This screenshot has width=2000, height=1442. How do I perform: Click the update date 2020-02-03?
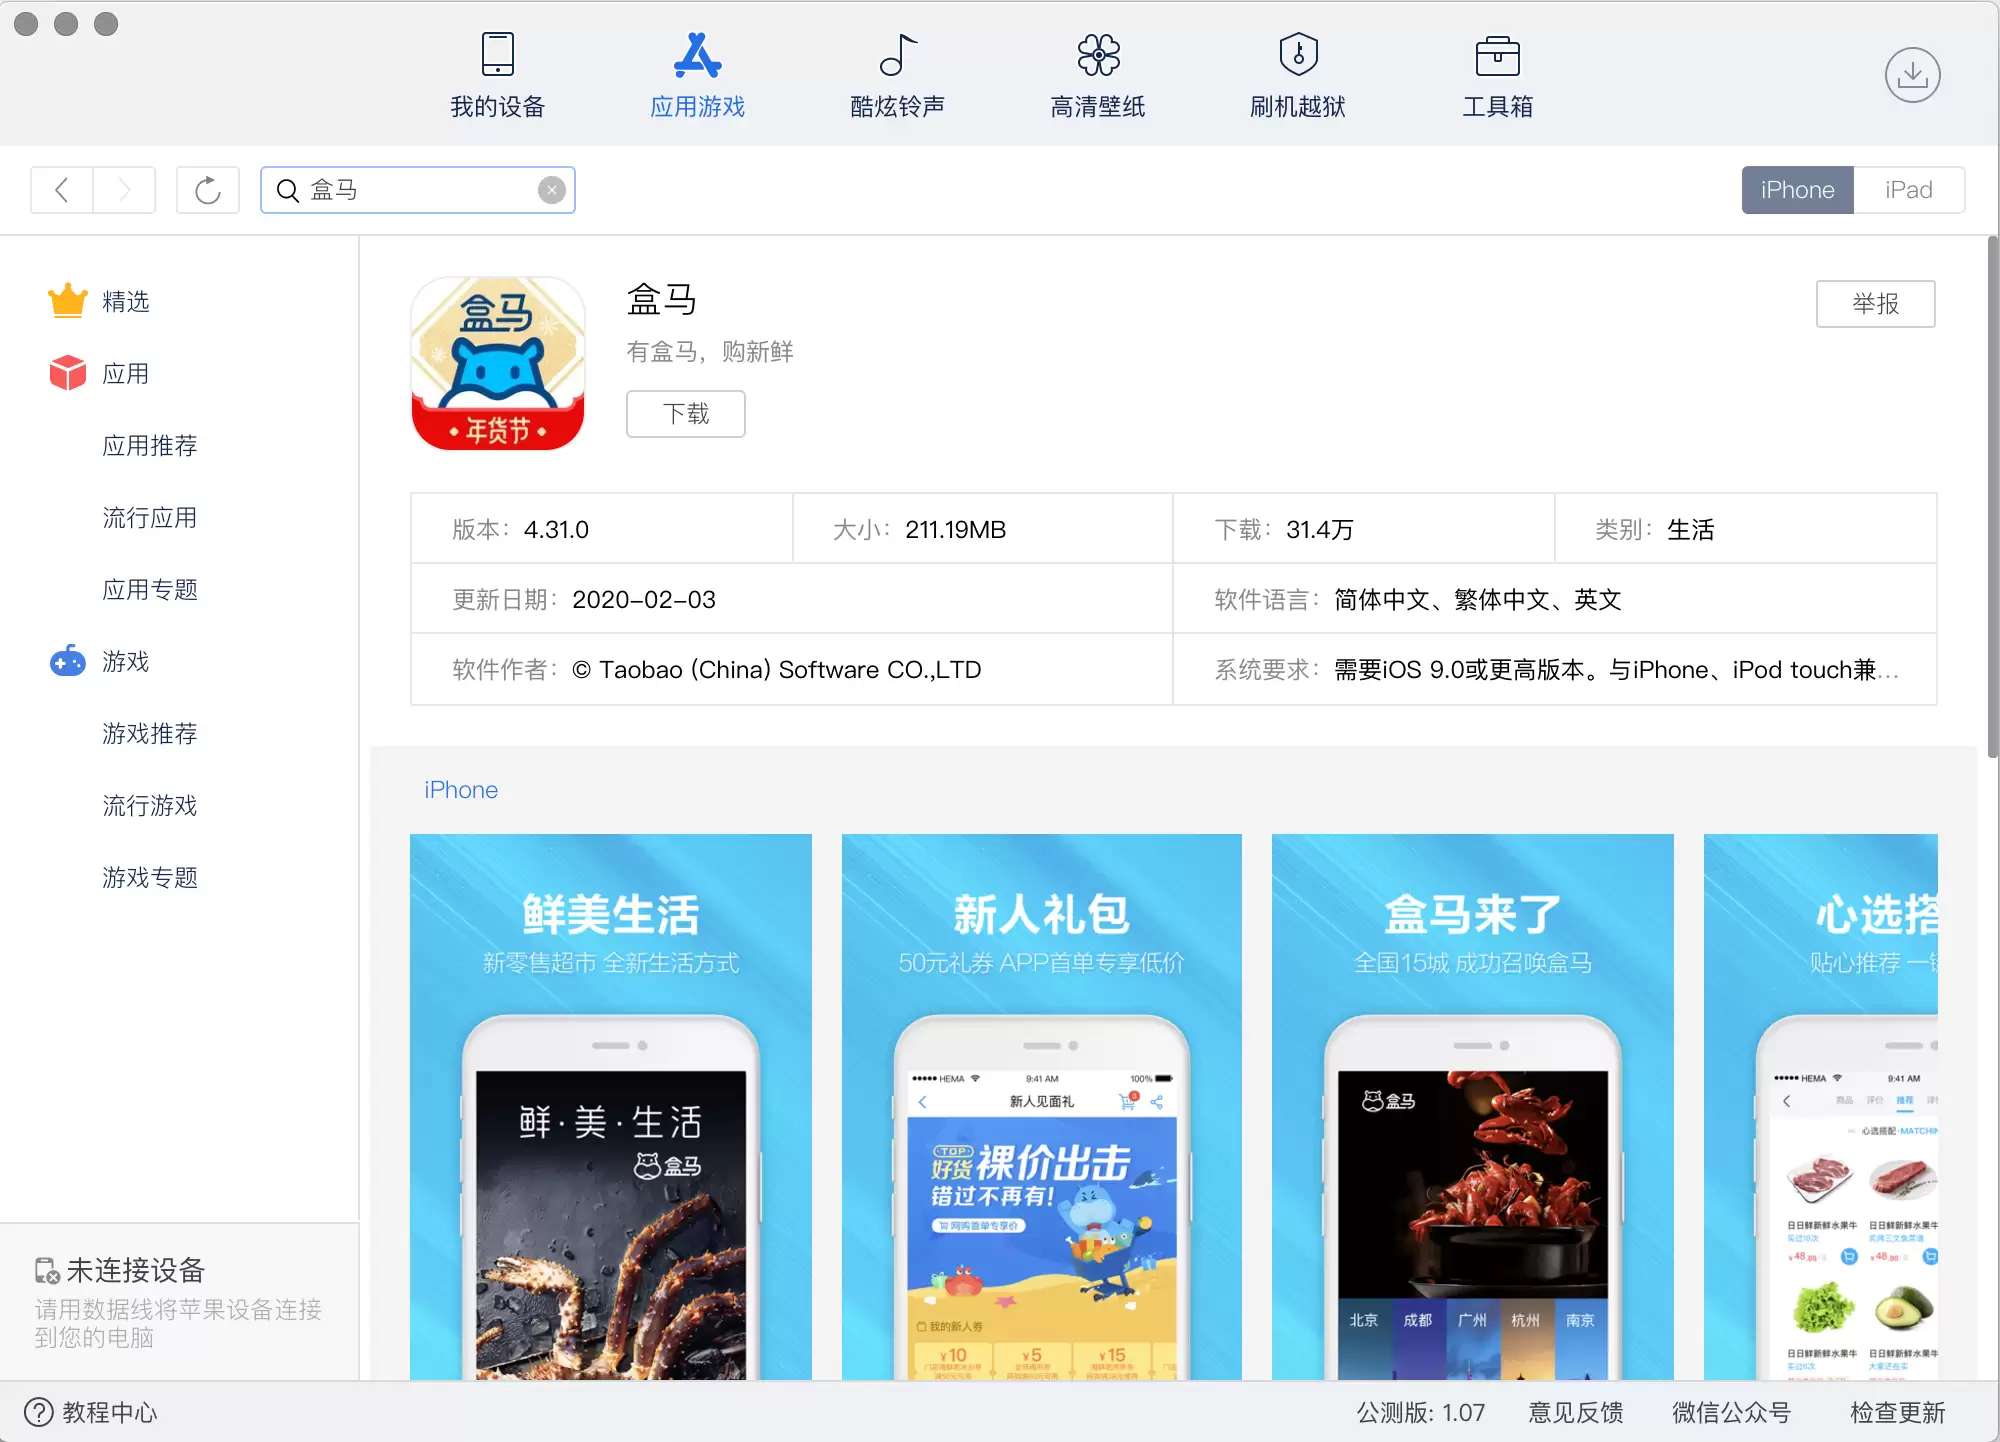(x=644, y=599)
